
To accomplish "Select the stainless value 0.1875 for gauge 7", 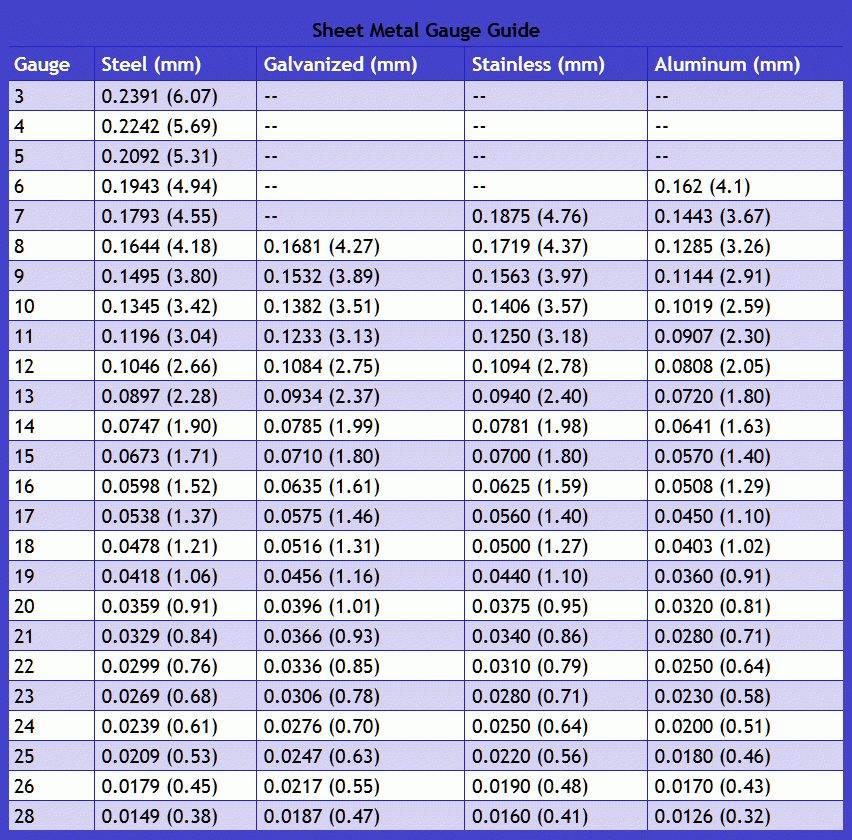I will [525, 216].
